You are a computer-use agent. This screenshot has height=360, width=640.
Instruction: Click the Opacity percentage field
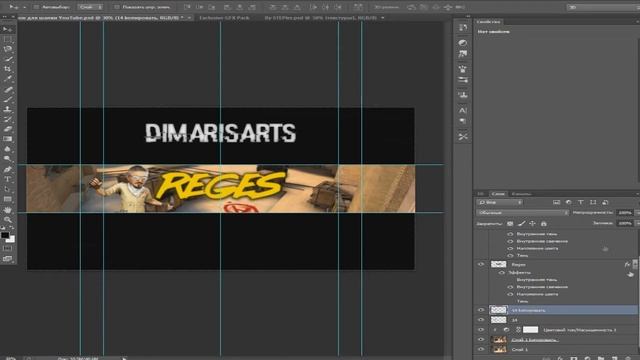[624, 213]
